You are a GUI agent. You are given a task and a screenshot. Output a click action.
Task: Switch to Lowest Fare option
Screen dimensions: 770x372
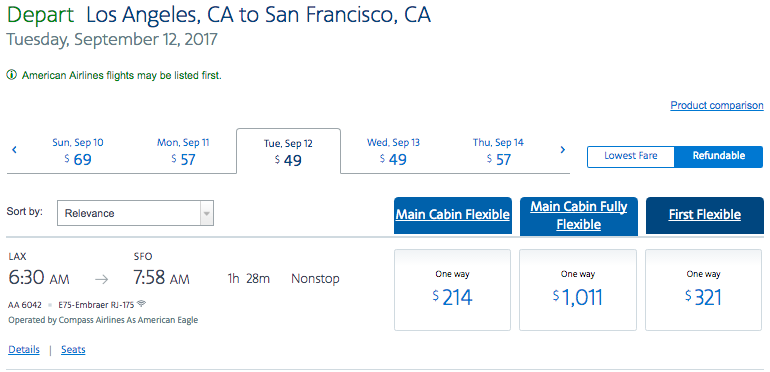pos(631,156)
